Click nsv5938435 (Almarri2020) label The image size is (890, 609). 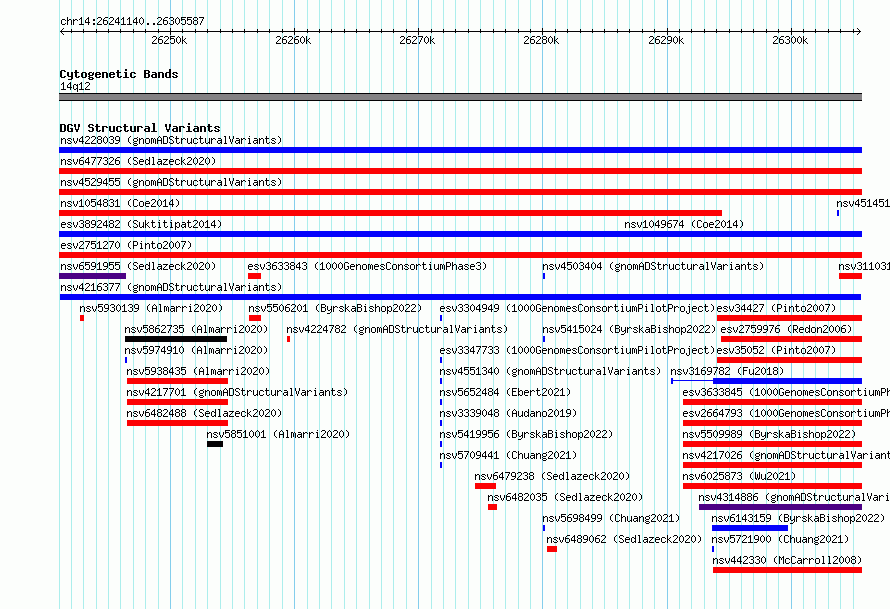click(x=198, y=371)
